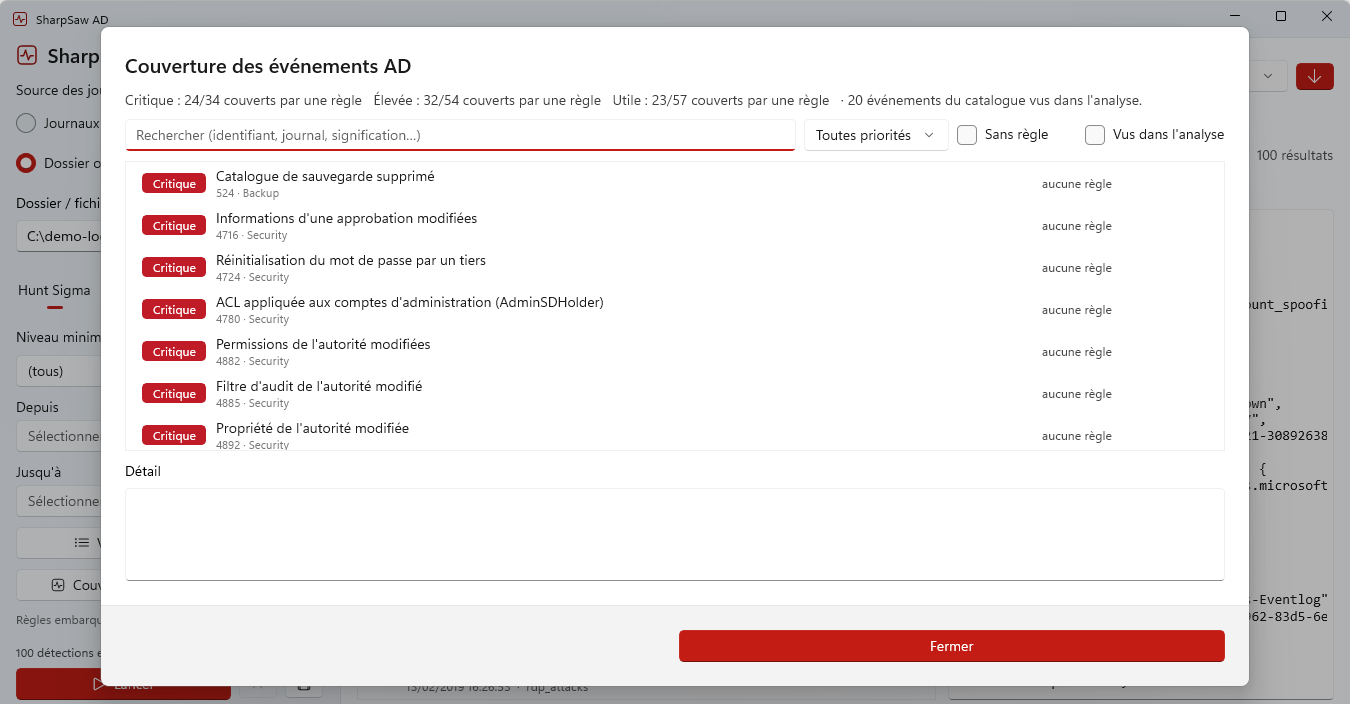Select "Informations d'une approbation modifiées" row
Viewport: 1350px width, 704px height.
[674, 226]
